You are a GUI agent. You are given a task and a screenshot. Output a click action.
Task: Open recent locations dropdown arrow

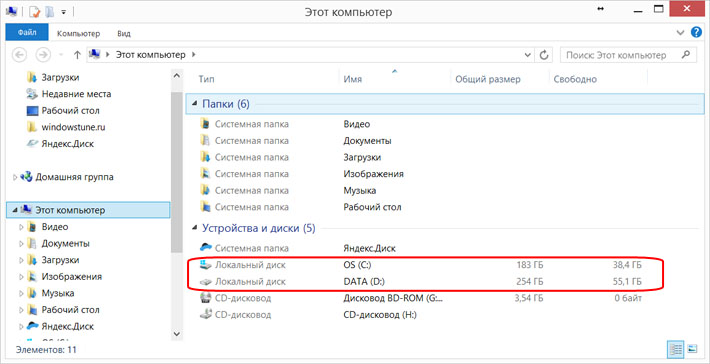click(x=61, y=55)
